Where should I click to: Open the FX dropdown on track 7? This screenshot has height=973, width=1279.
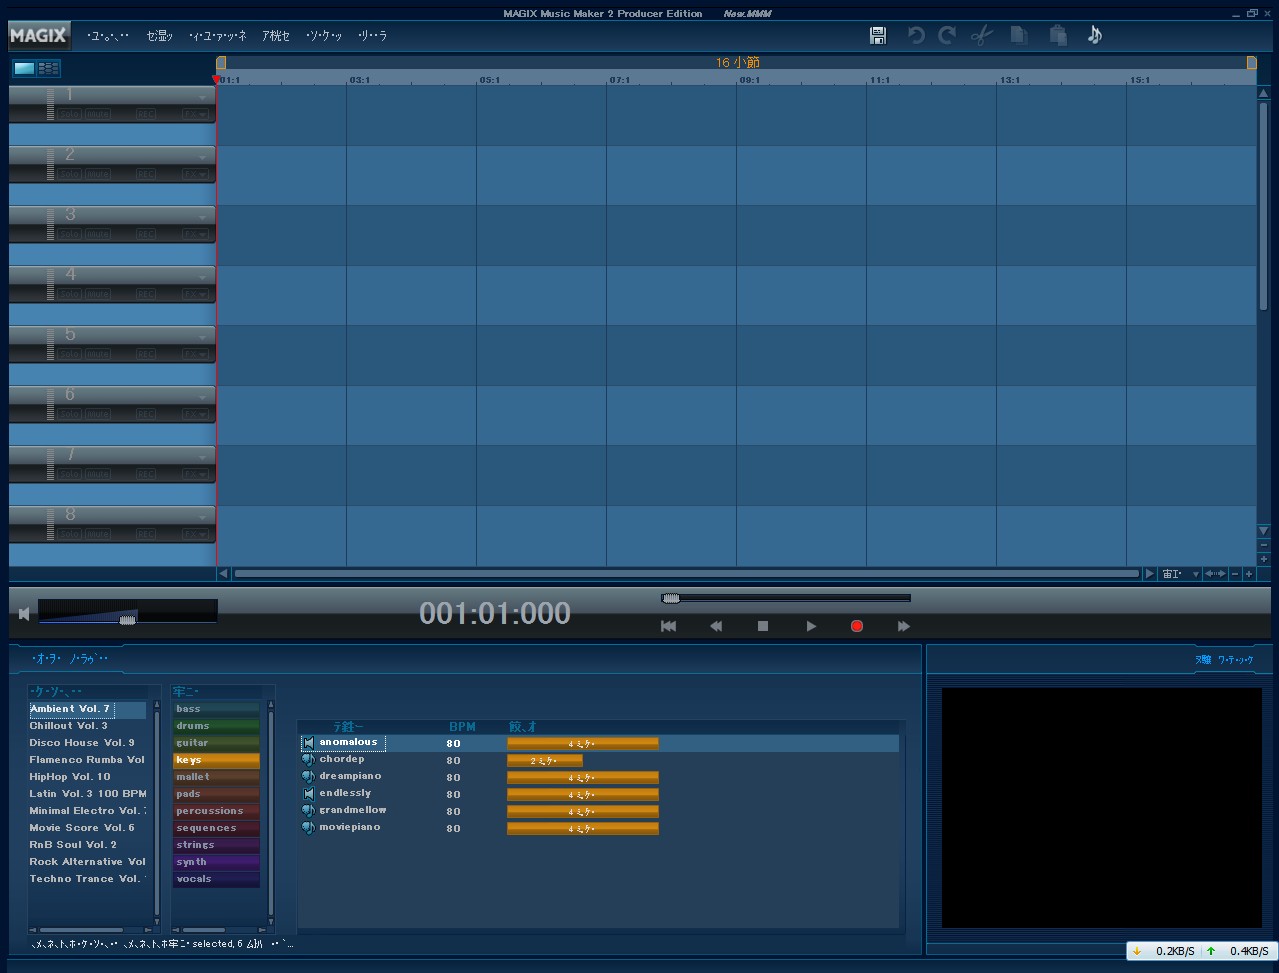coord(195,474)
